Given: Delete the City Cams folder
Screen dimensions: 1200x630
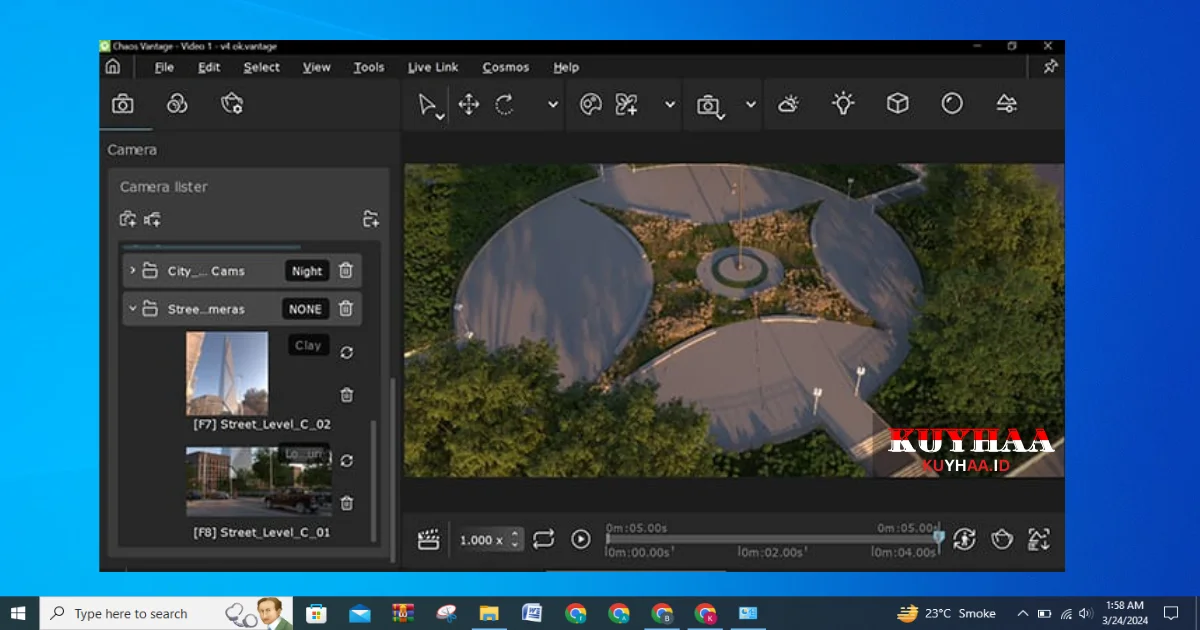Looking at the screenshot, I should [346, 271].
